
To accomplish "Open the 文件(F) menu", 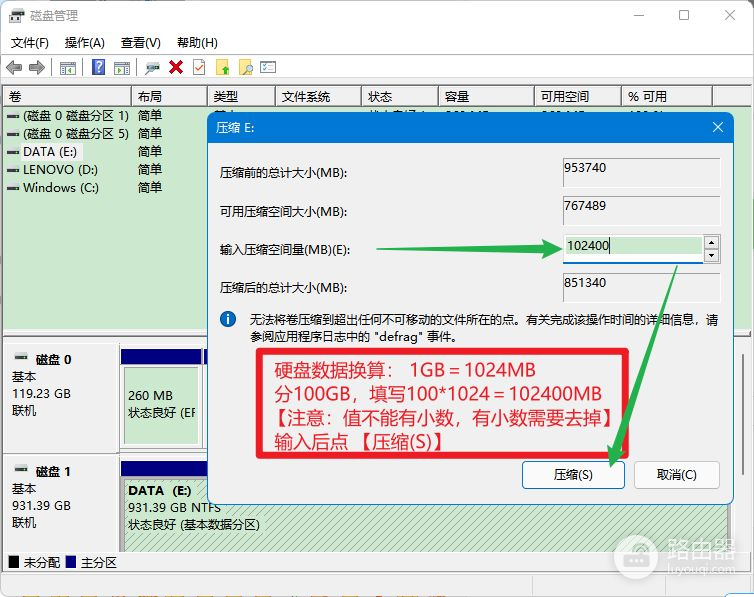I will click(30, 43).
